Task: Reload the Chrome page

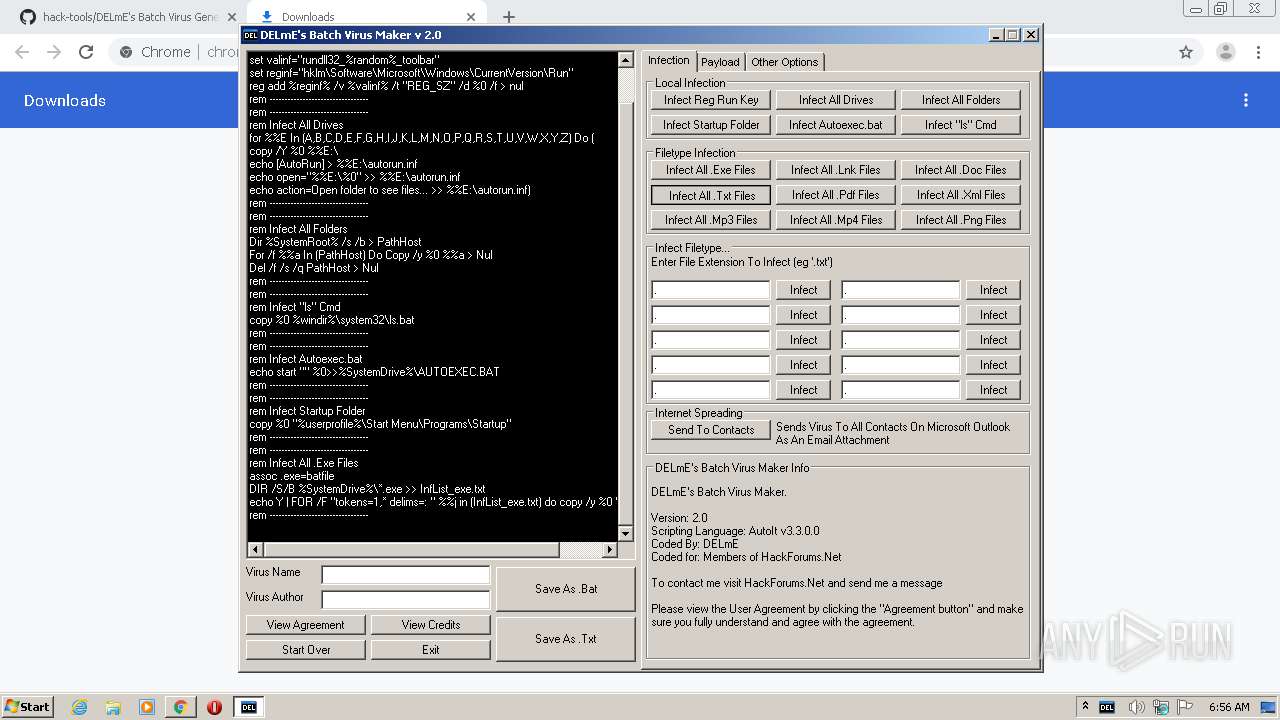Action: click(x=86, y=52)
